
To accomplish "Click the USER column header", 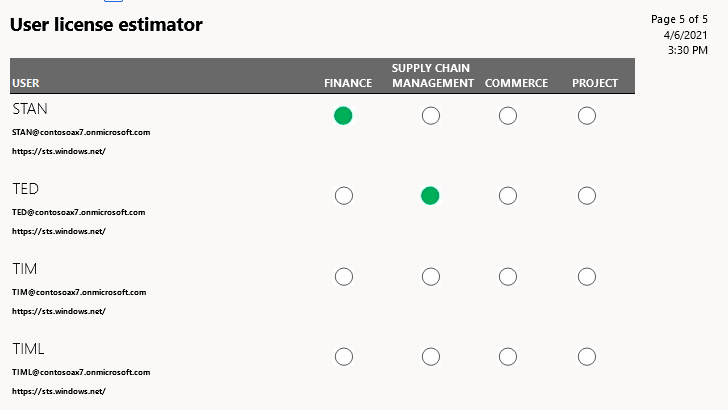I will pyautogui.click(x=26, y=83).
